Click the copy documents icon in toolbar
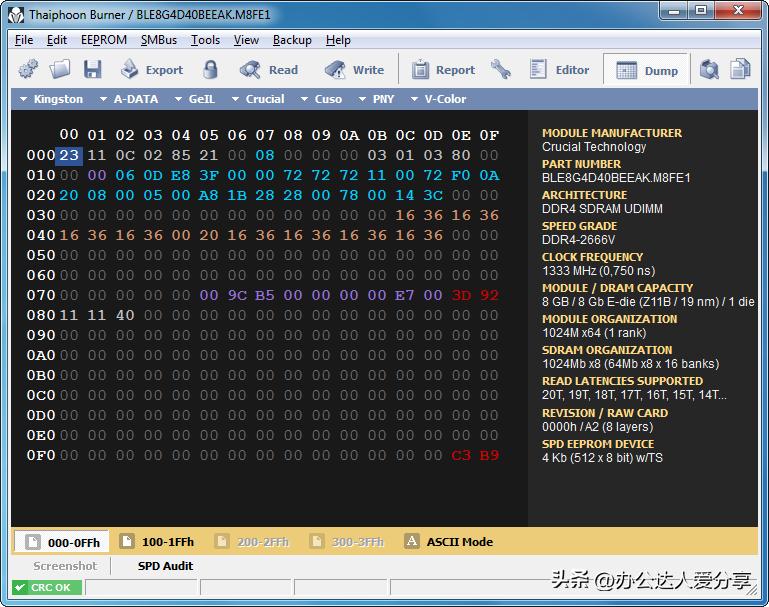Screen dimensions: 769x607 (x=740, y=70)
